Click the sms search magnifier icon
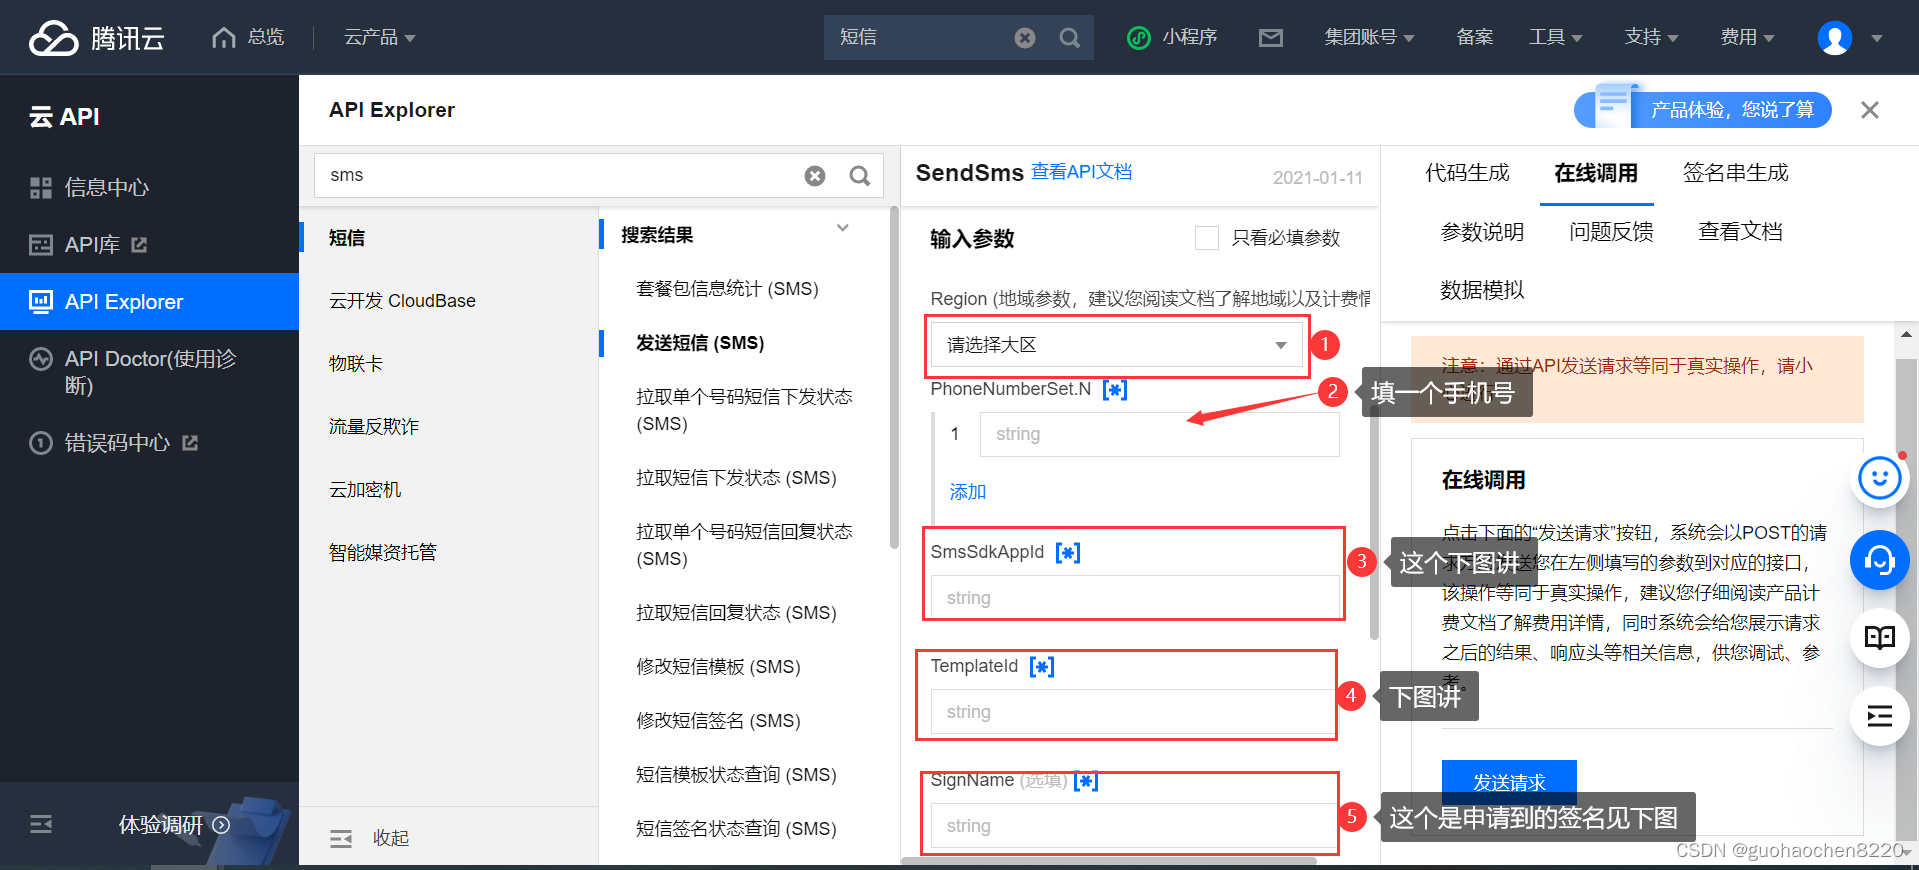 tap(859, 176)
